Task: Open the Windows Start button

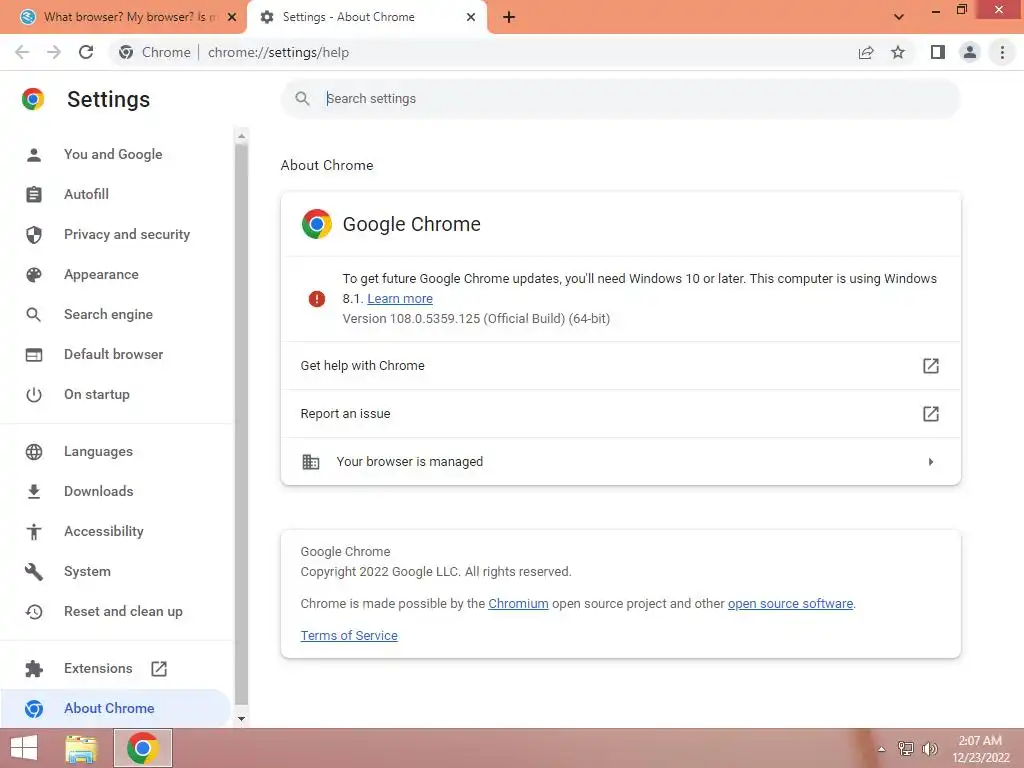Action: 24,749
